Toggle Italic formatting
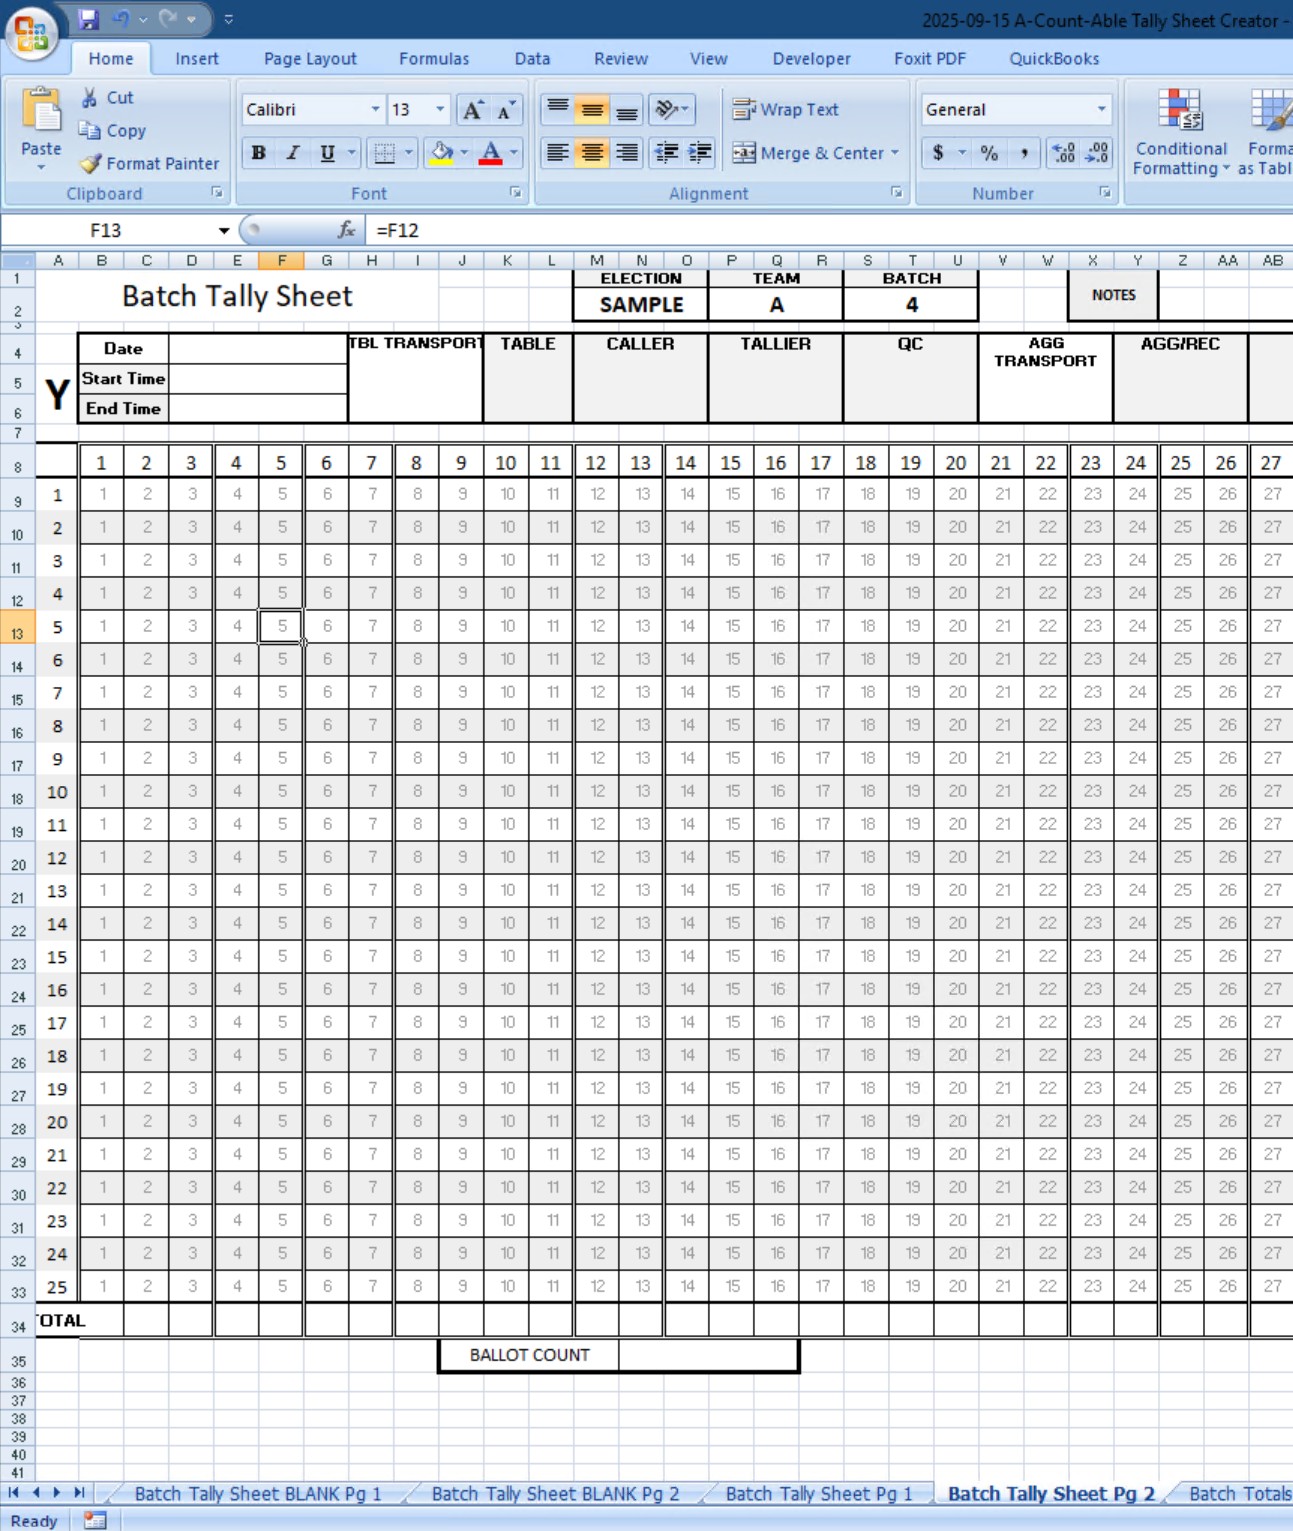The image size is (1293, 1531). (293, 153)
